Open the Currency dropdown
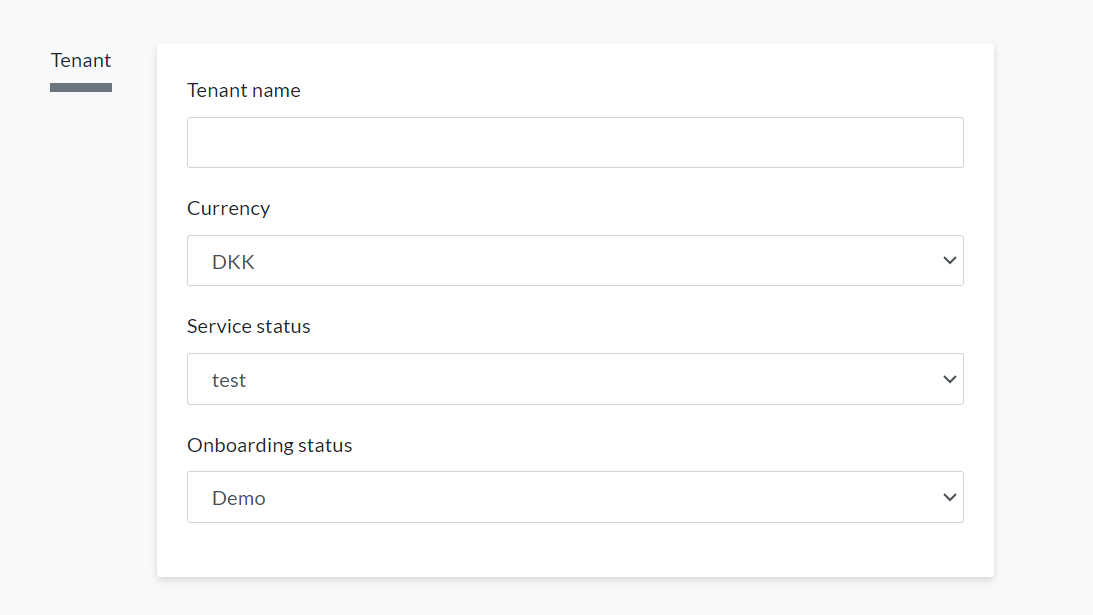Image resolution: width=1093 pixels, height=615 pixels. tap(575, 261)
